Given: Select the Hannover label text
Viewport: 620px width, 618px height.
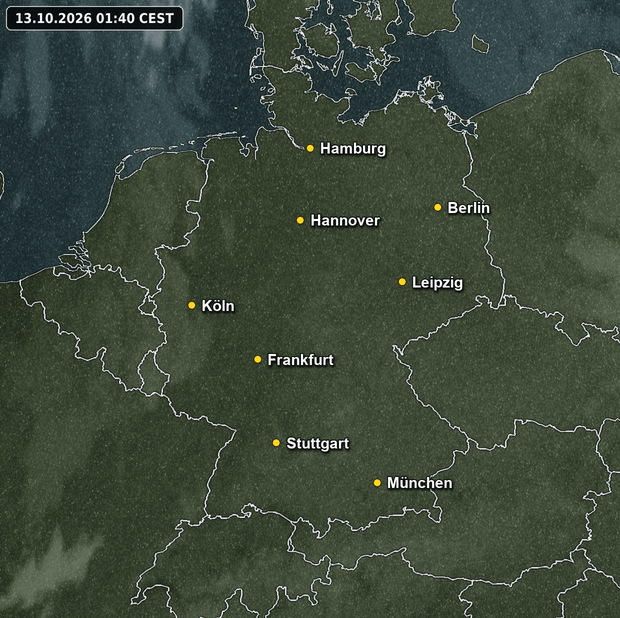Looking at the screenshot, I should [345, 221].
